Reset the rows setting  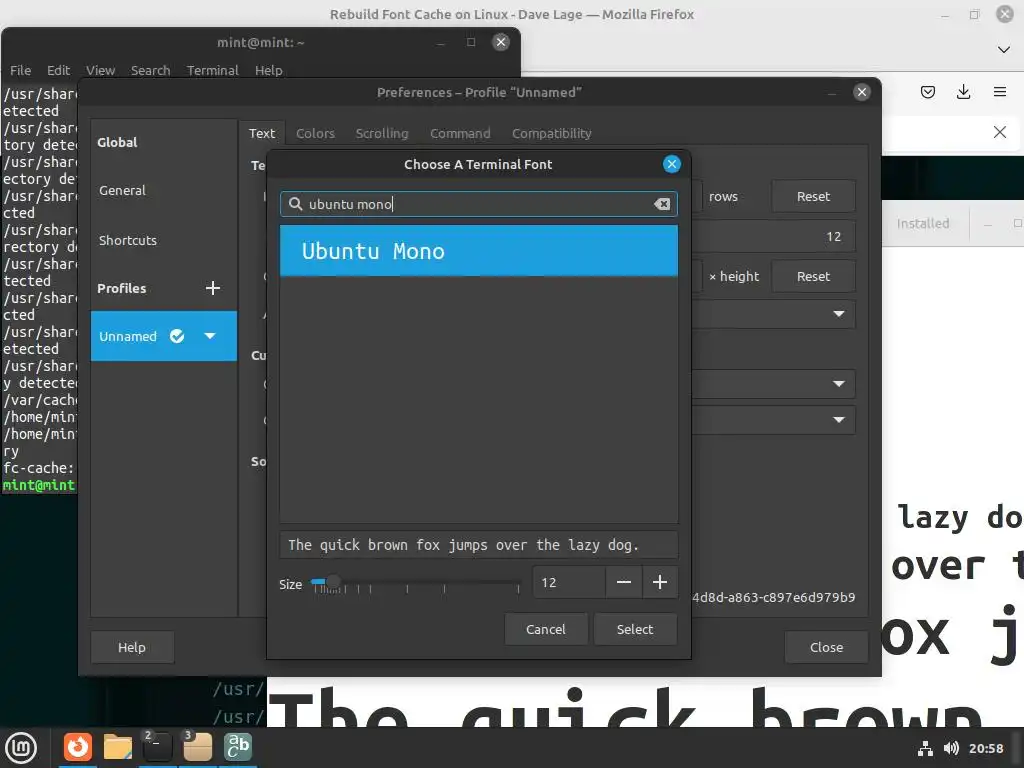[813, 197]
